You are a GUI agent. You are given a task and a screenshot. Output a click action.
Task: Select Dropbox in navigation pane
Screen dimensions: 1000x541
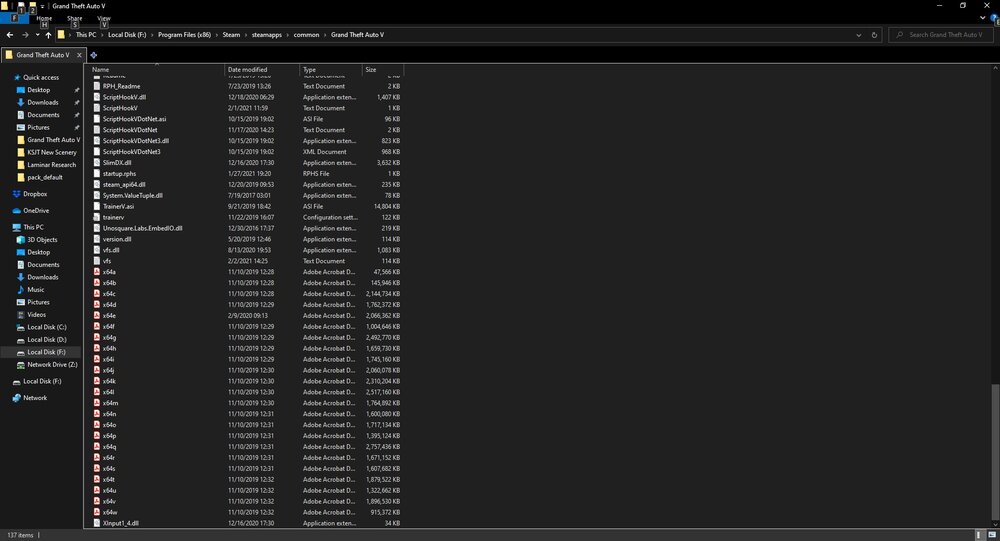click(35, 194)
